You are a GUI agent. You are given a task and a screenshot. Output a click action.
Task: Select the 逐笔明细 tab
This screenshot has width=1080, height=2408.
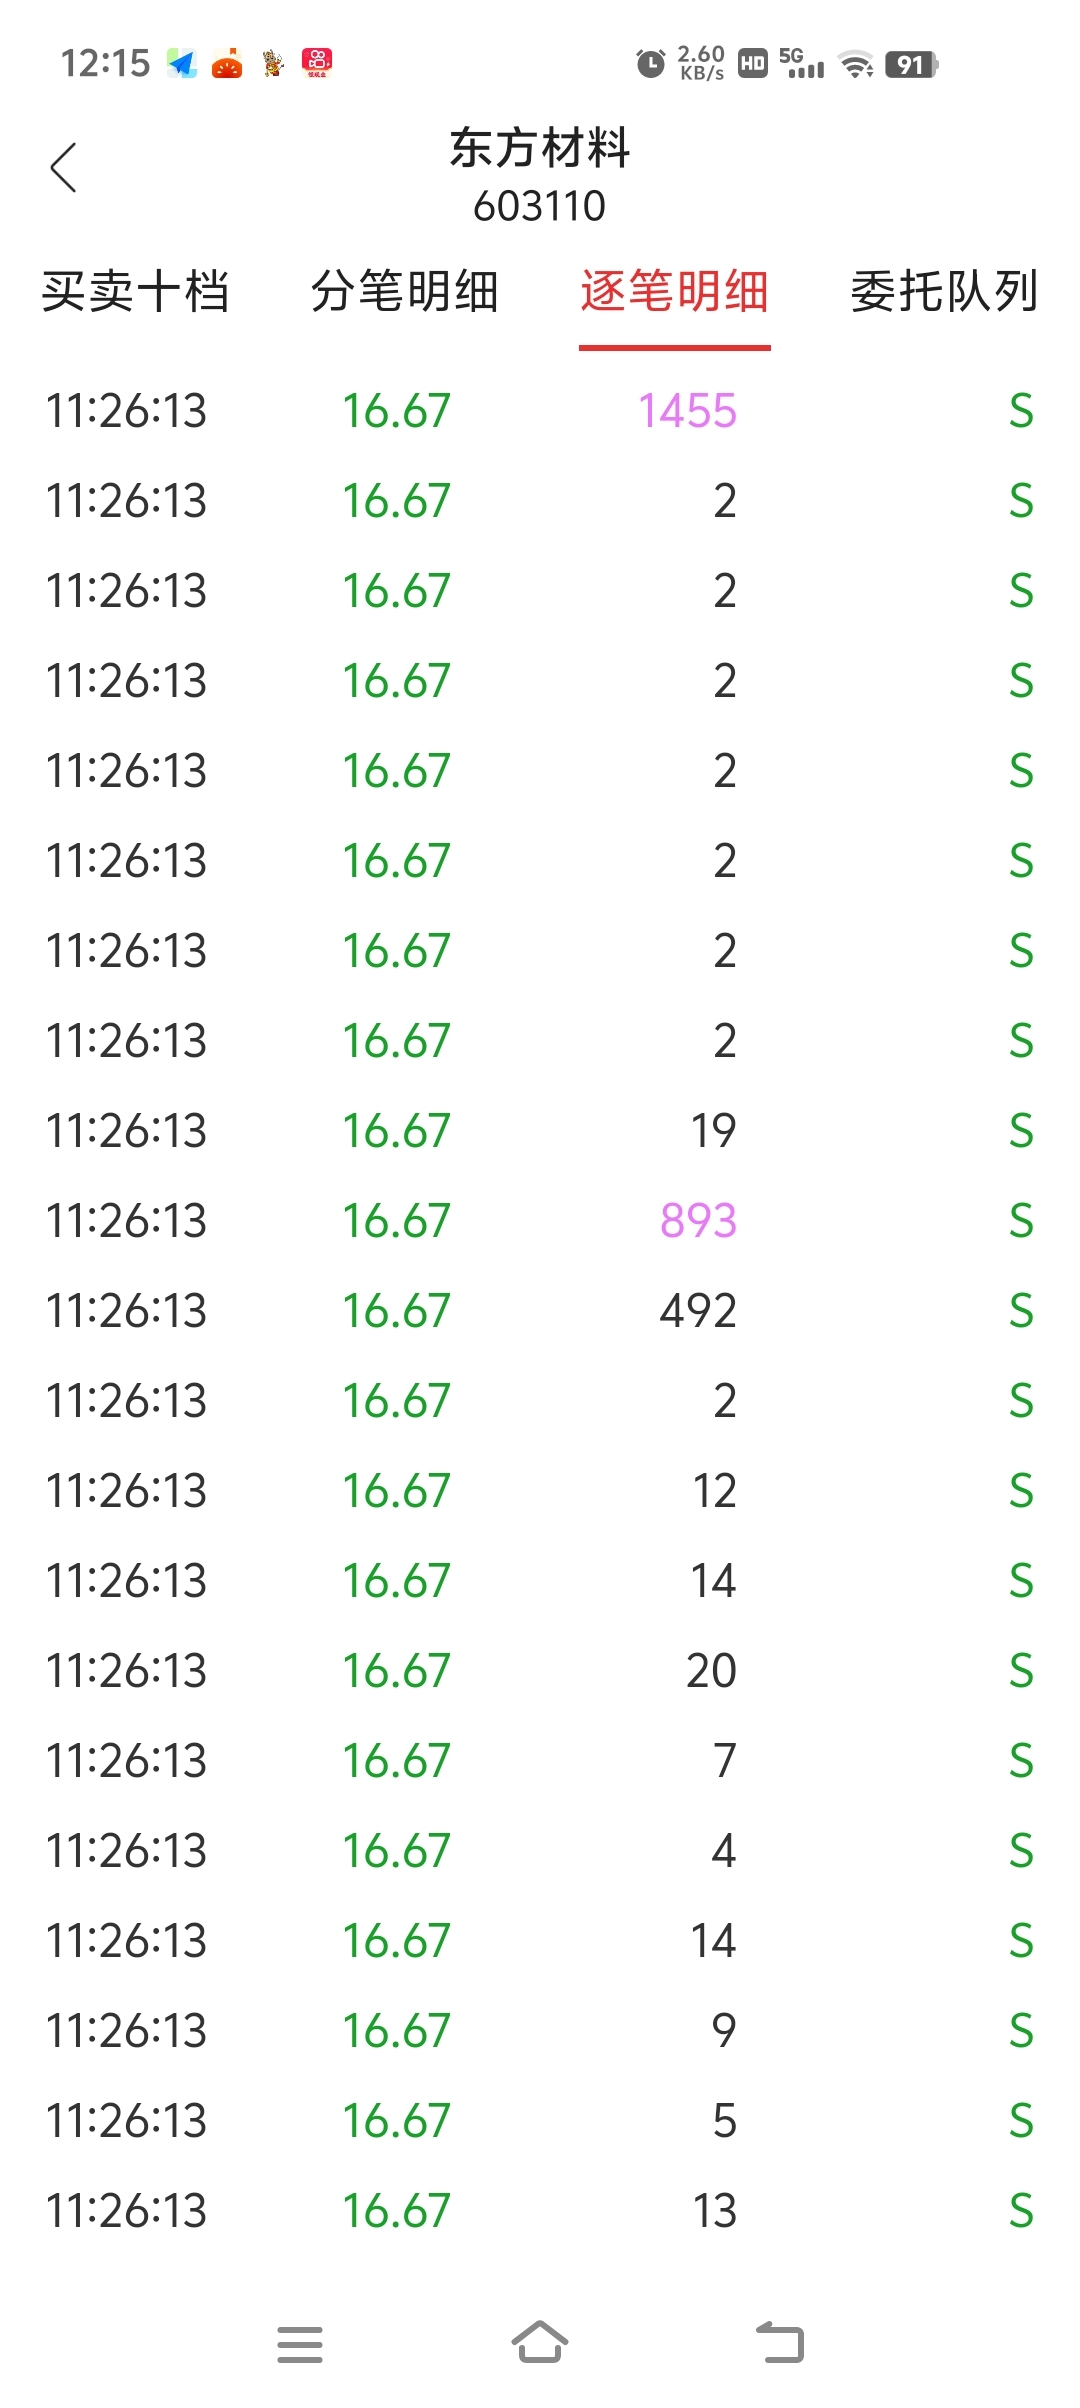(x=675, y=292)
